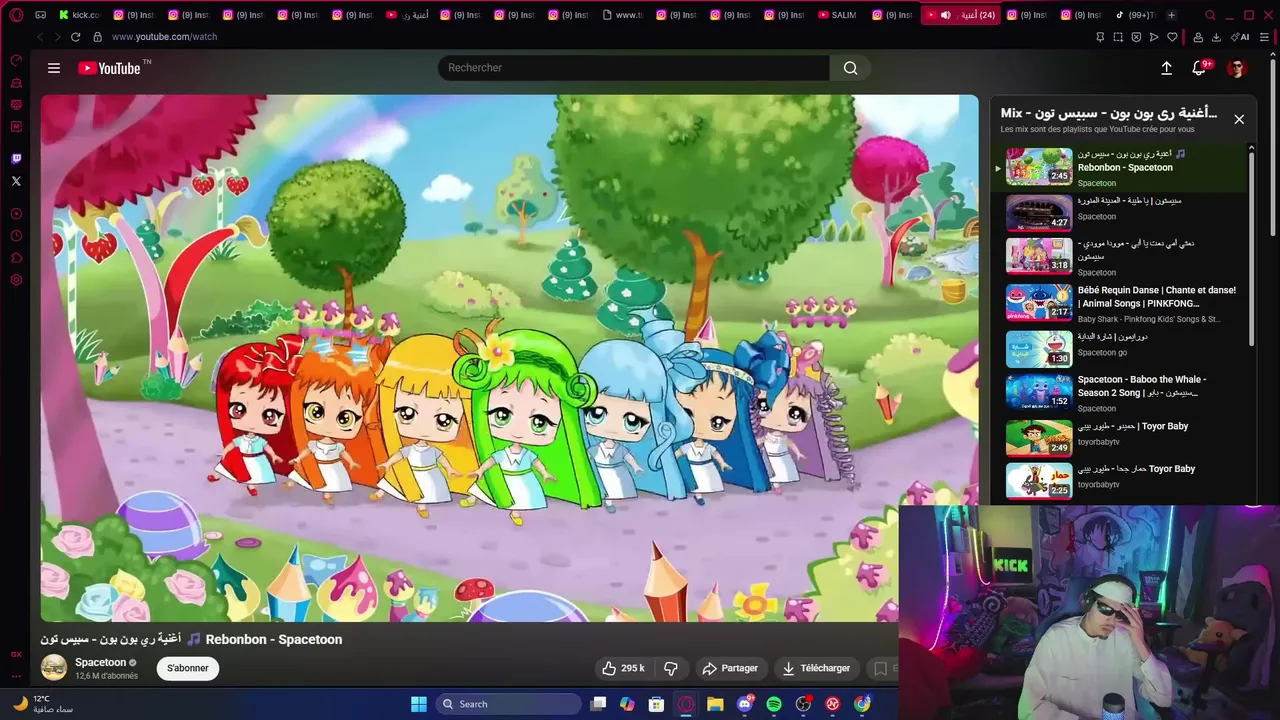
Task: Open the Aria AI toolbar button
Action: tap(1240, 37)
